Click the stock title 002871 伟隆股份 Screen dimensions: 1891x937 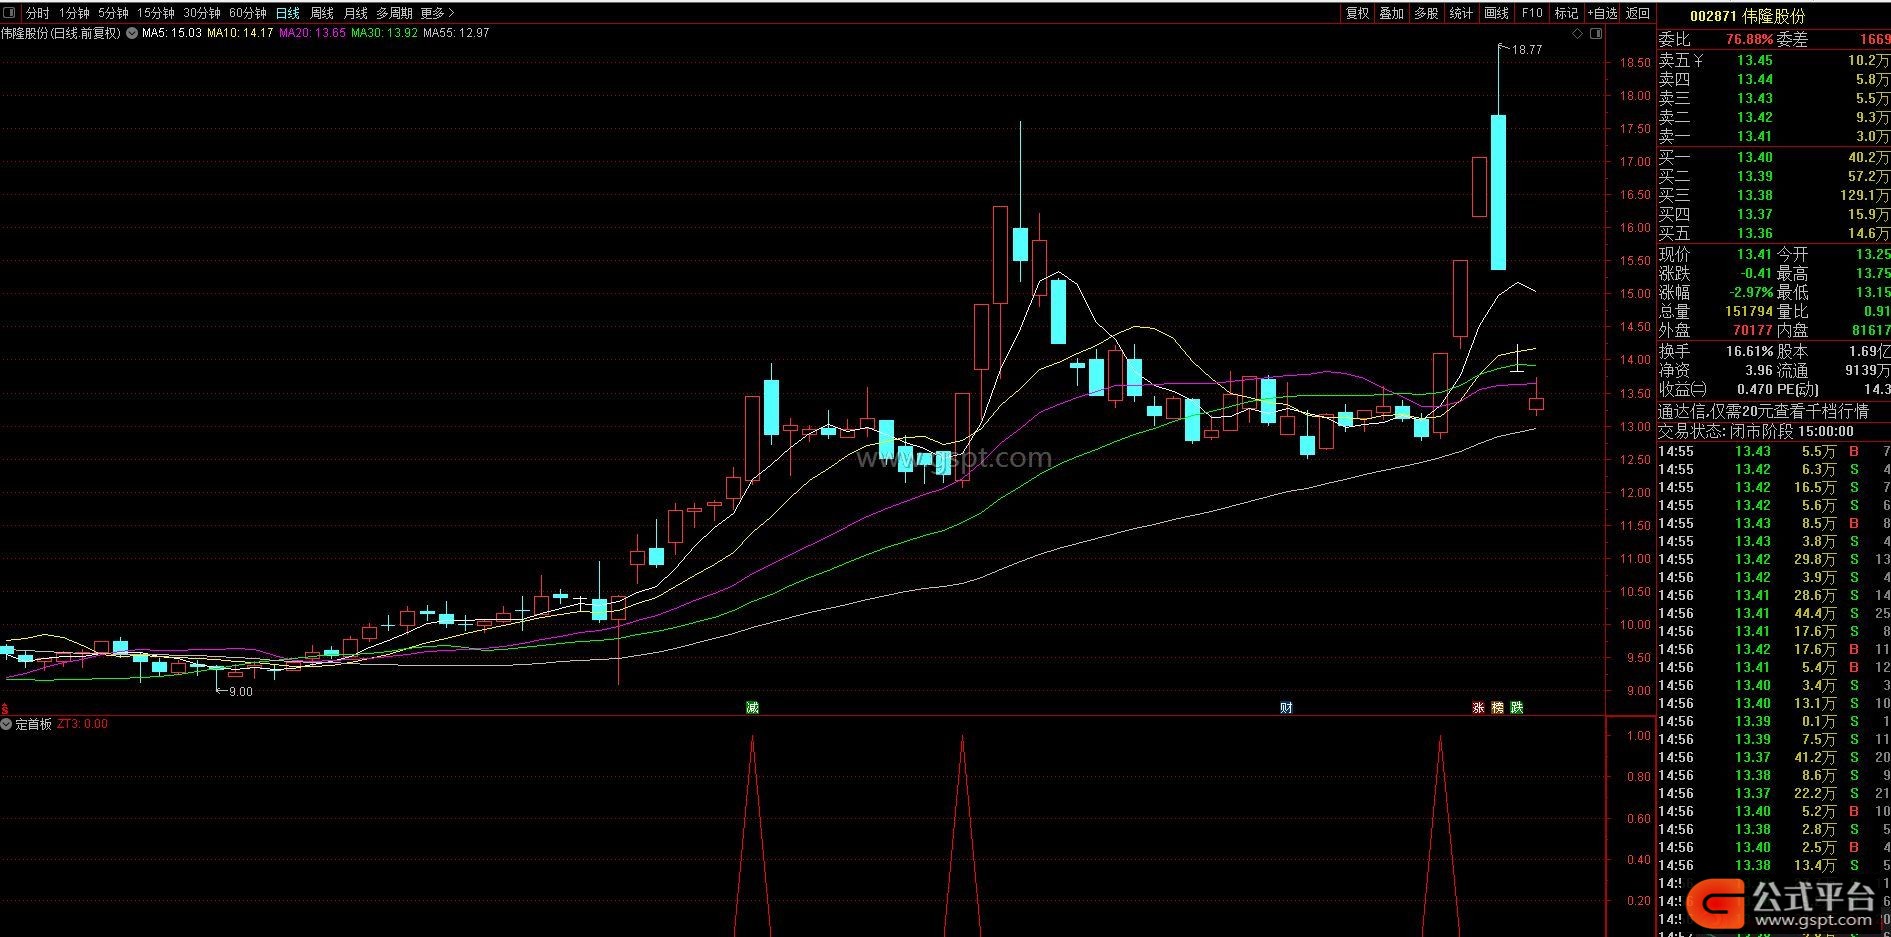pos(1747,16)
